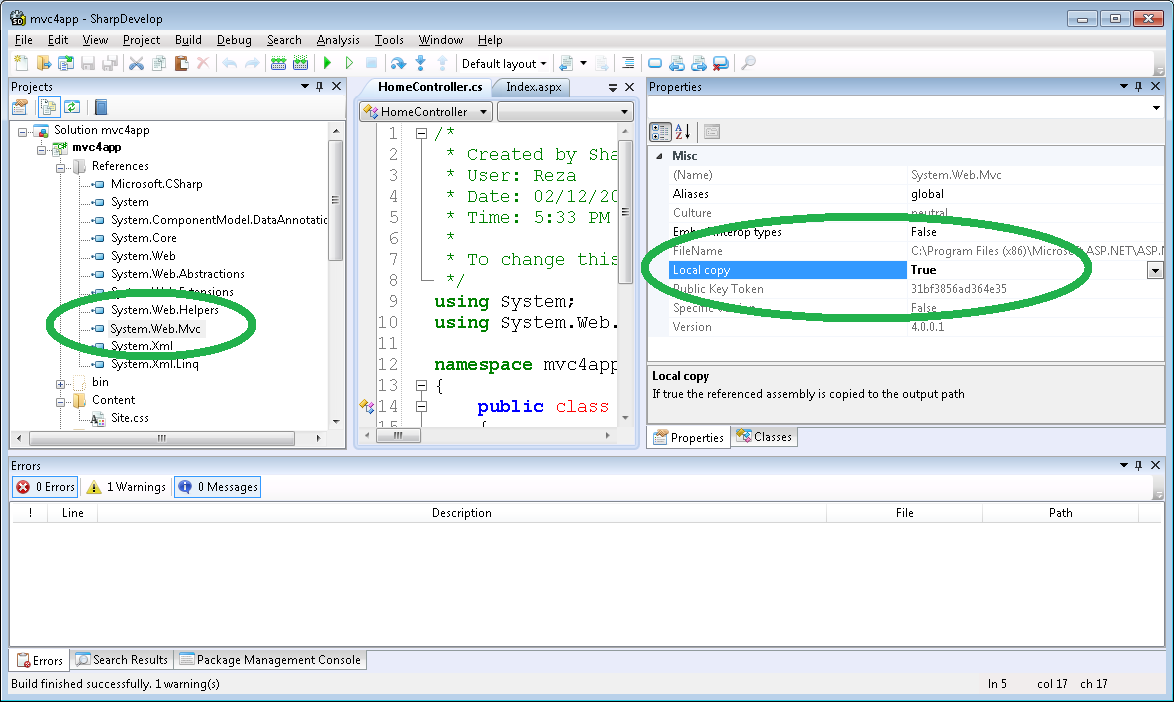Click the Categorized view icon in Properties
This screenshot has width=1174, height=702.
coord(659,131)
